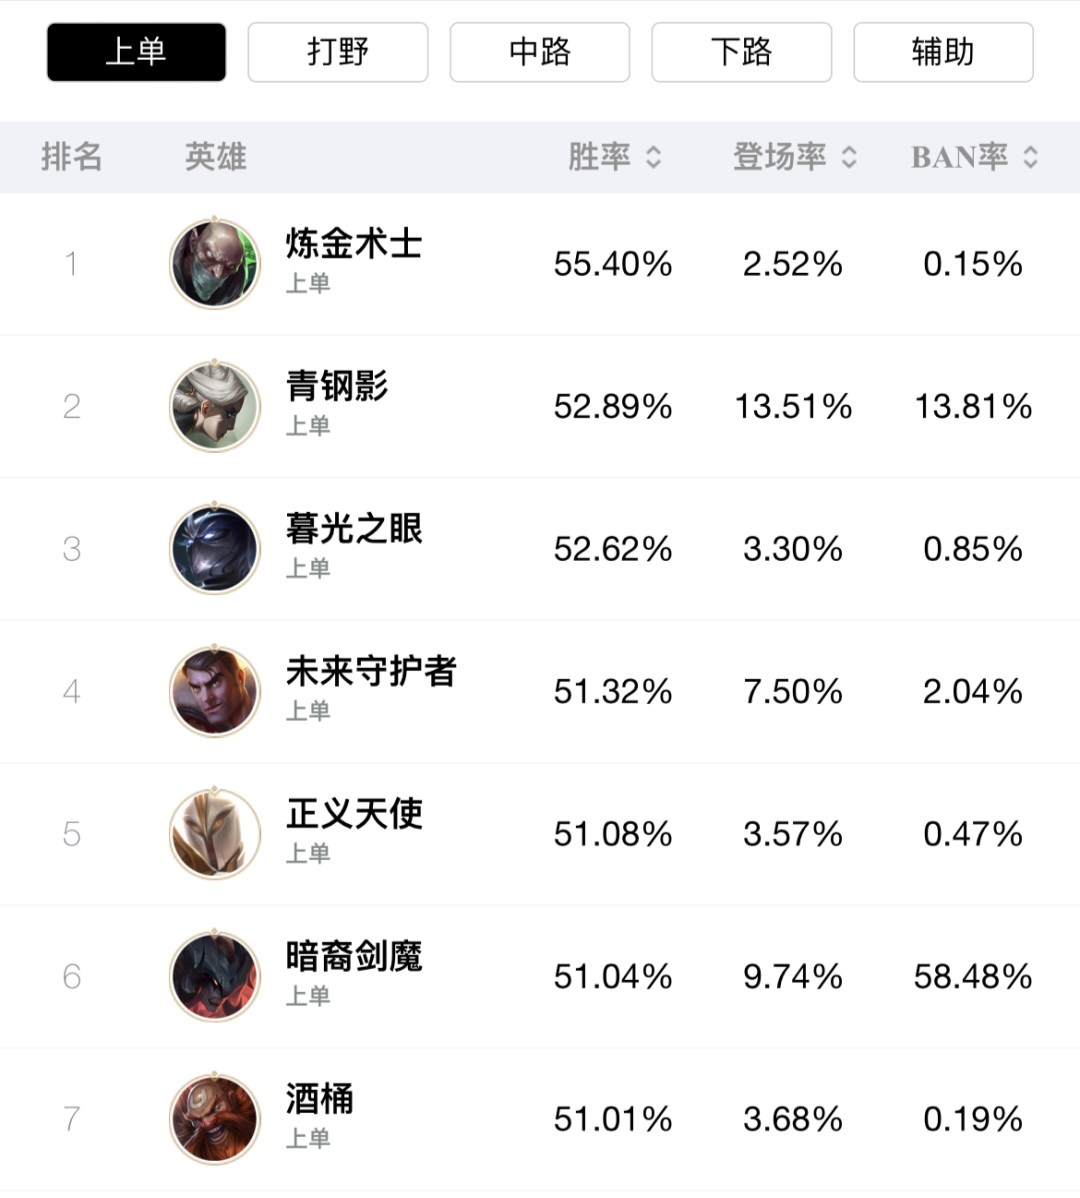The width and height of the screenshot is (1080, 1198).
Task: Switch to the 打野 tab
Action: [x=338, y=52]
